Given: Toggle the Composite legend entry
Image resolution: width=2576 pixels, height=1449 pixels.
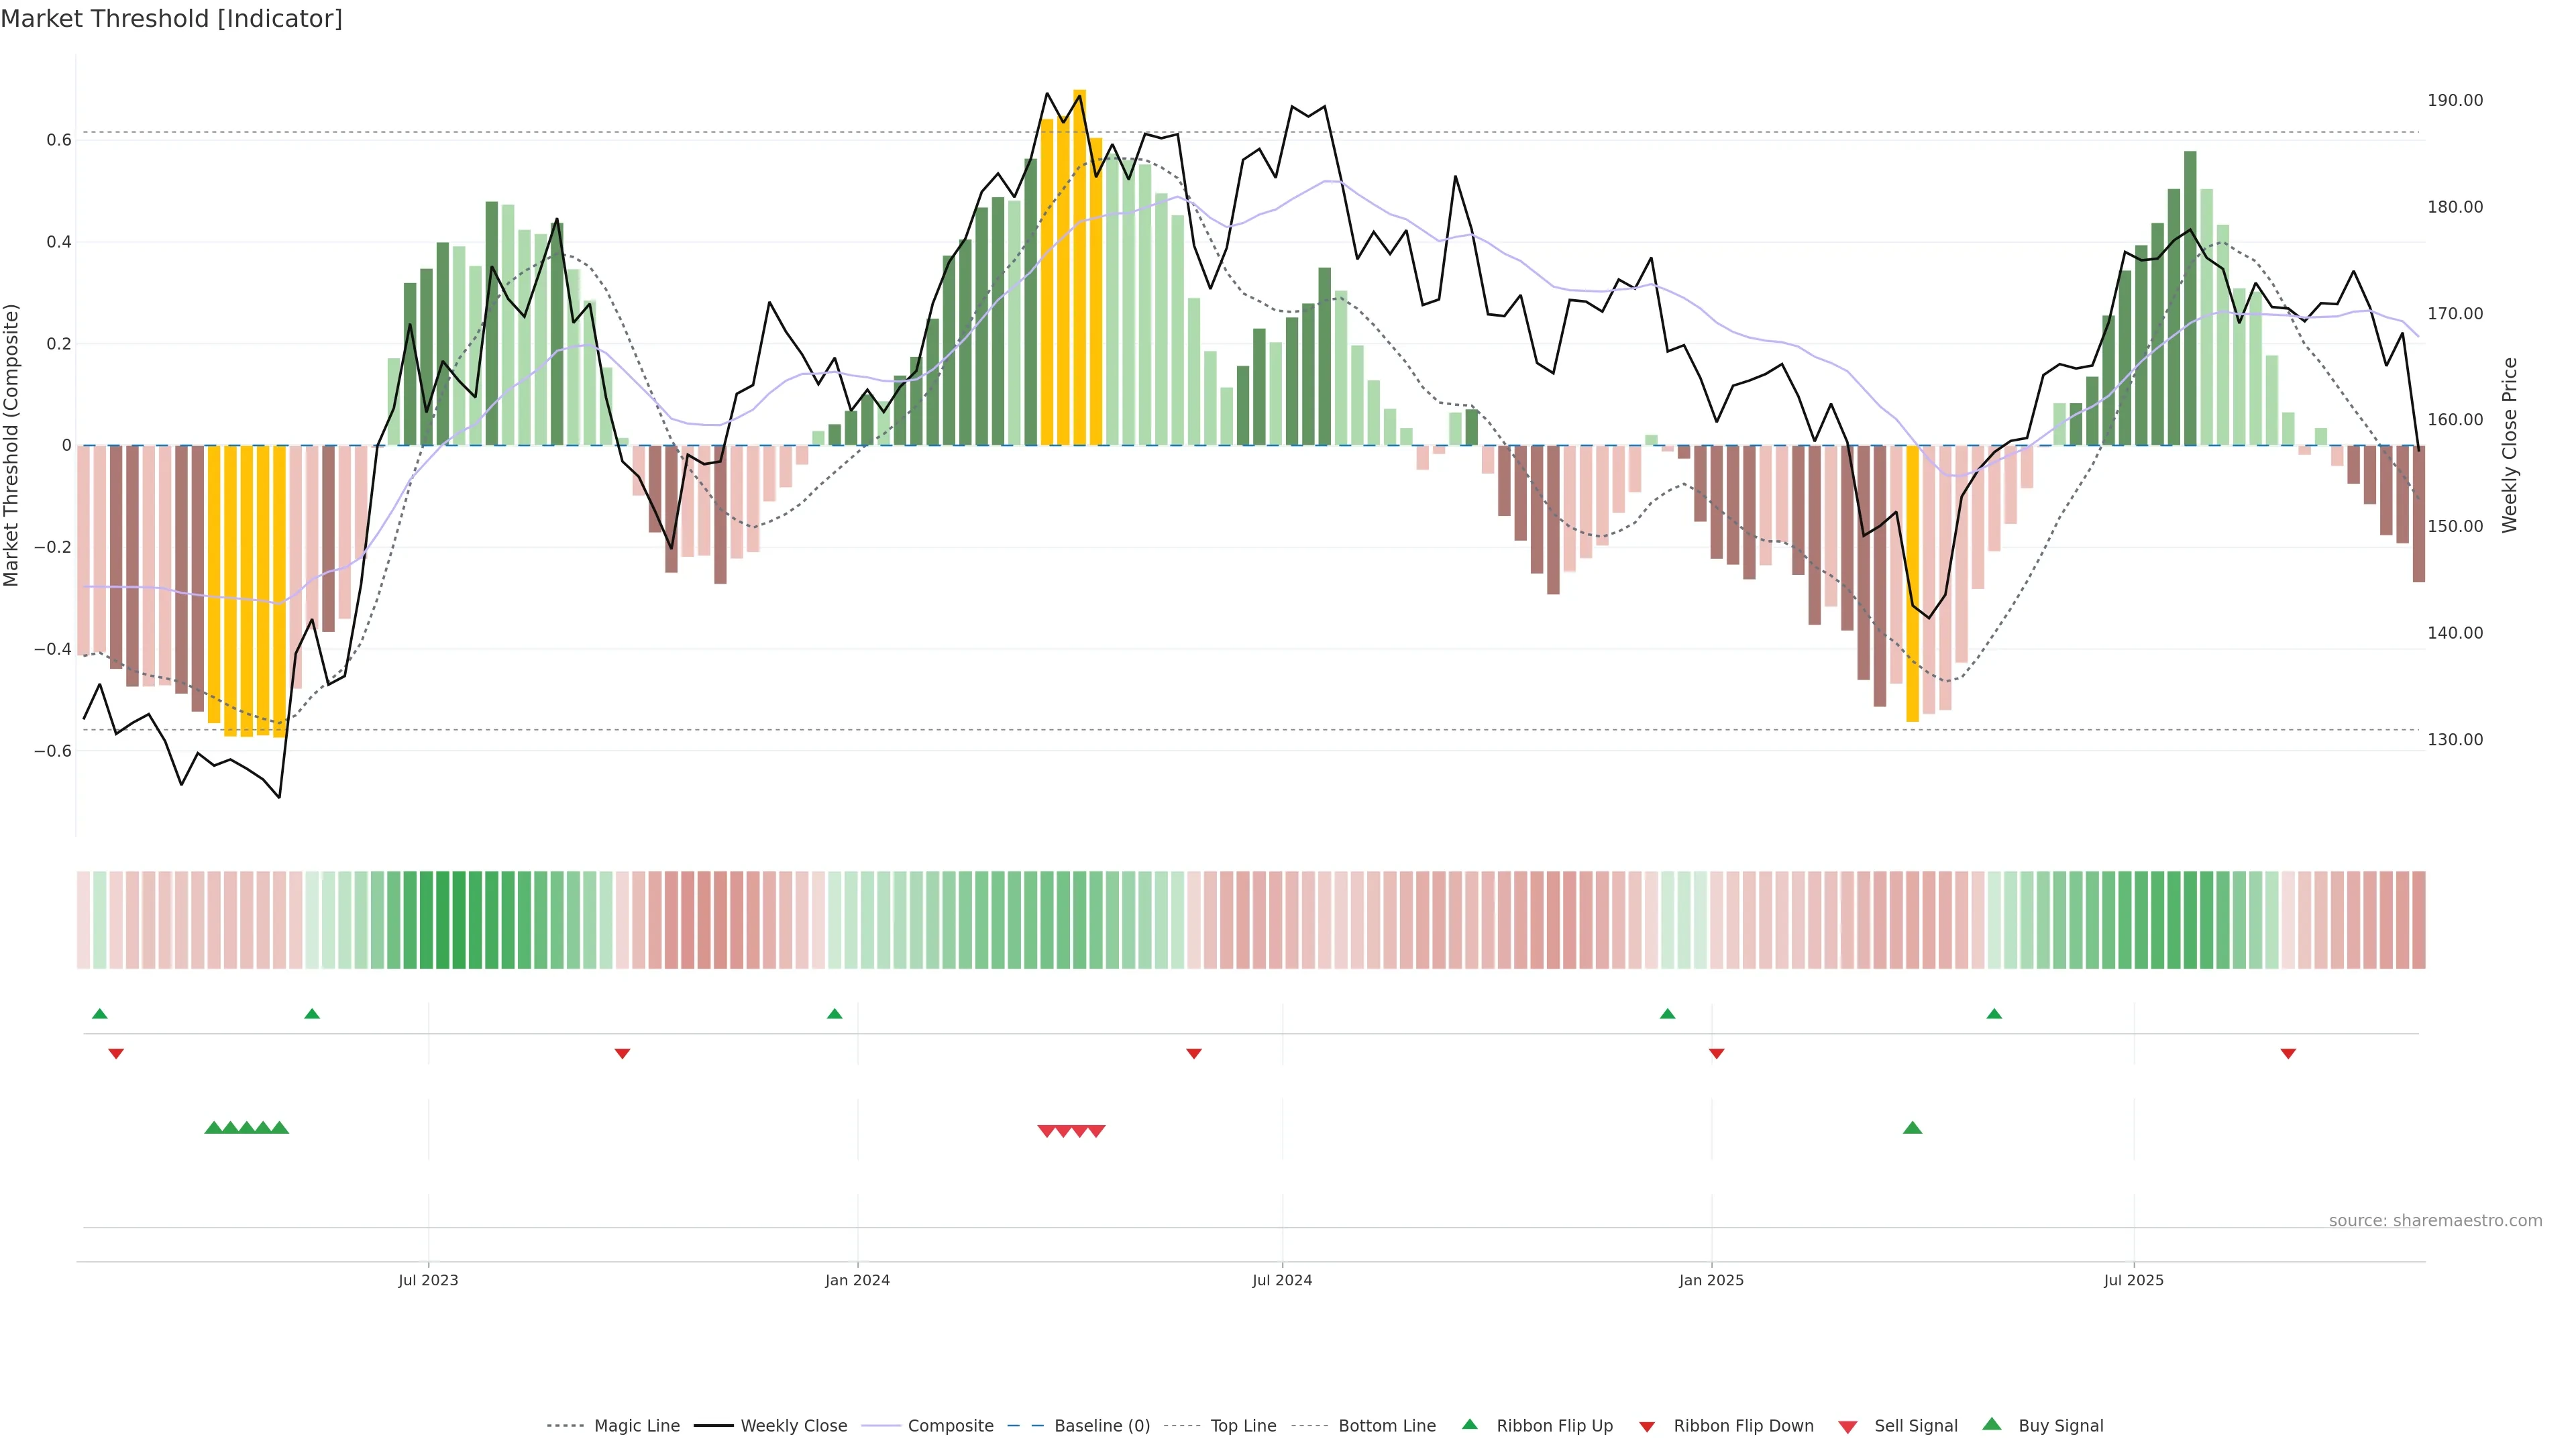Looking at the screenshot, I should 950,1426.
